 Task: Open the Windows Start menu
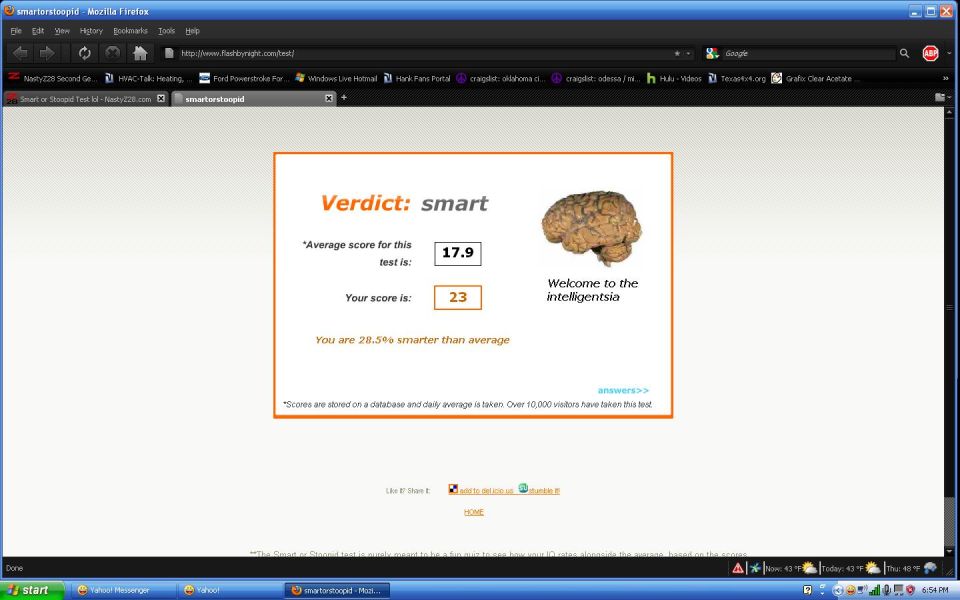pos(32,590)
